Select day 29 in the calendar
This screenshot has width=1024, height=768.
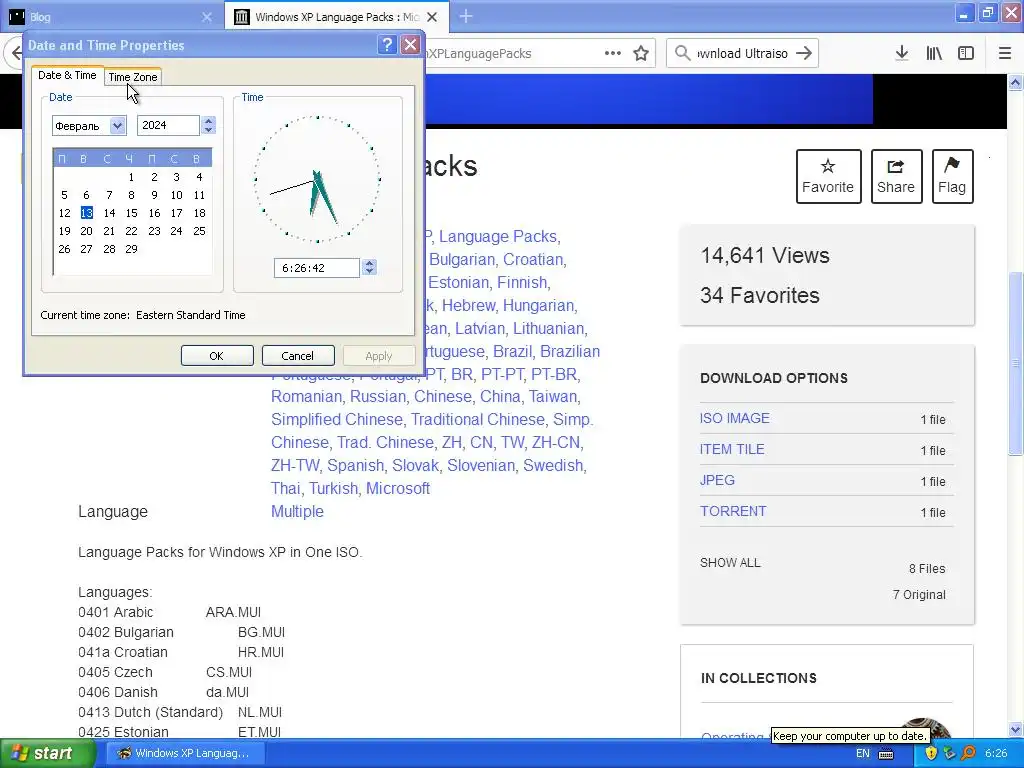point(131,249)
